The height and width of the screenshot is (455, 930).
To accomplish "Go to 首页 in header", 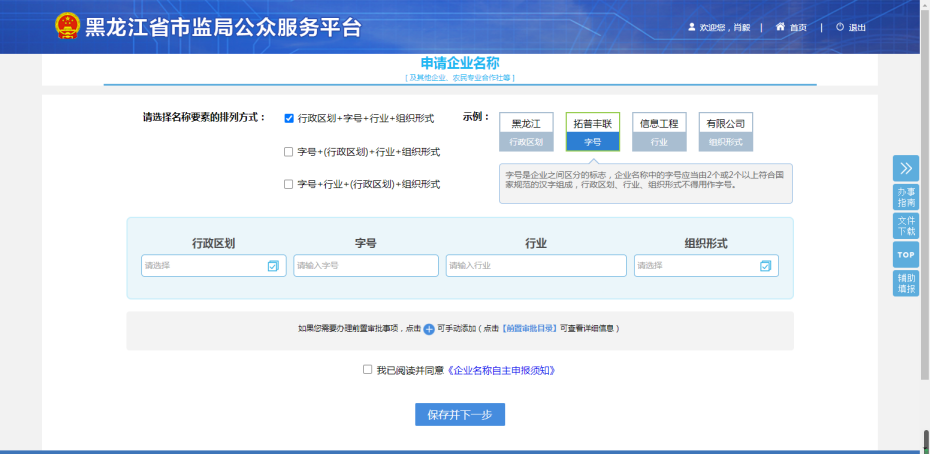I will coord(798,27).
